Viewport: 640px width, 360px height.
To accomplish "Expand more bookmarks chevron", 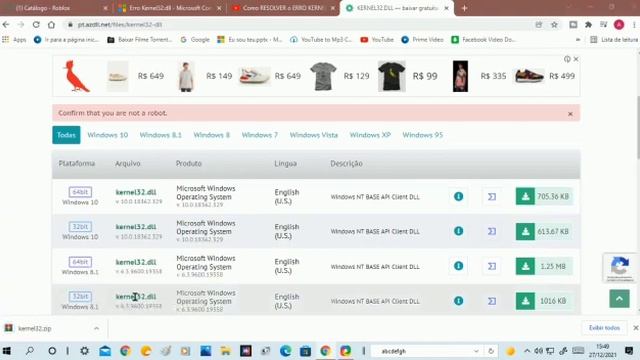I will pyautogui.click(x=578, y=40).
